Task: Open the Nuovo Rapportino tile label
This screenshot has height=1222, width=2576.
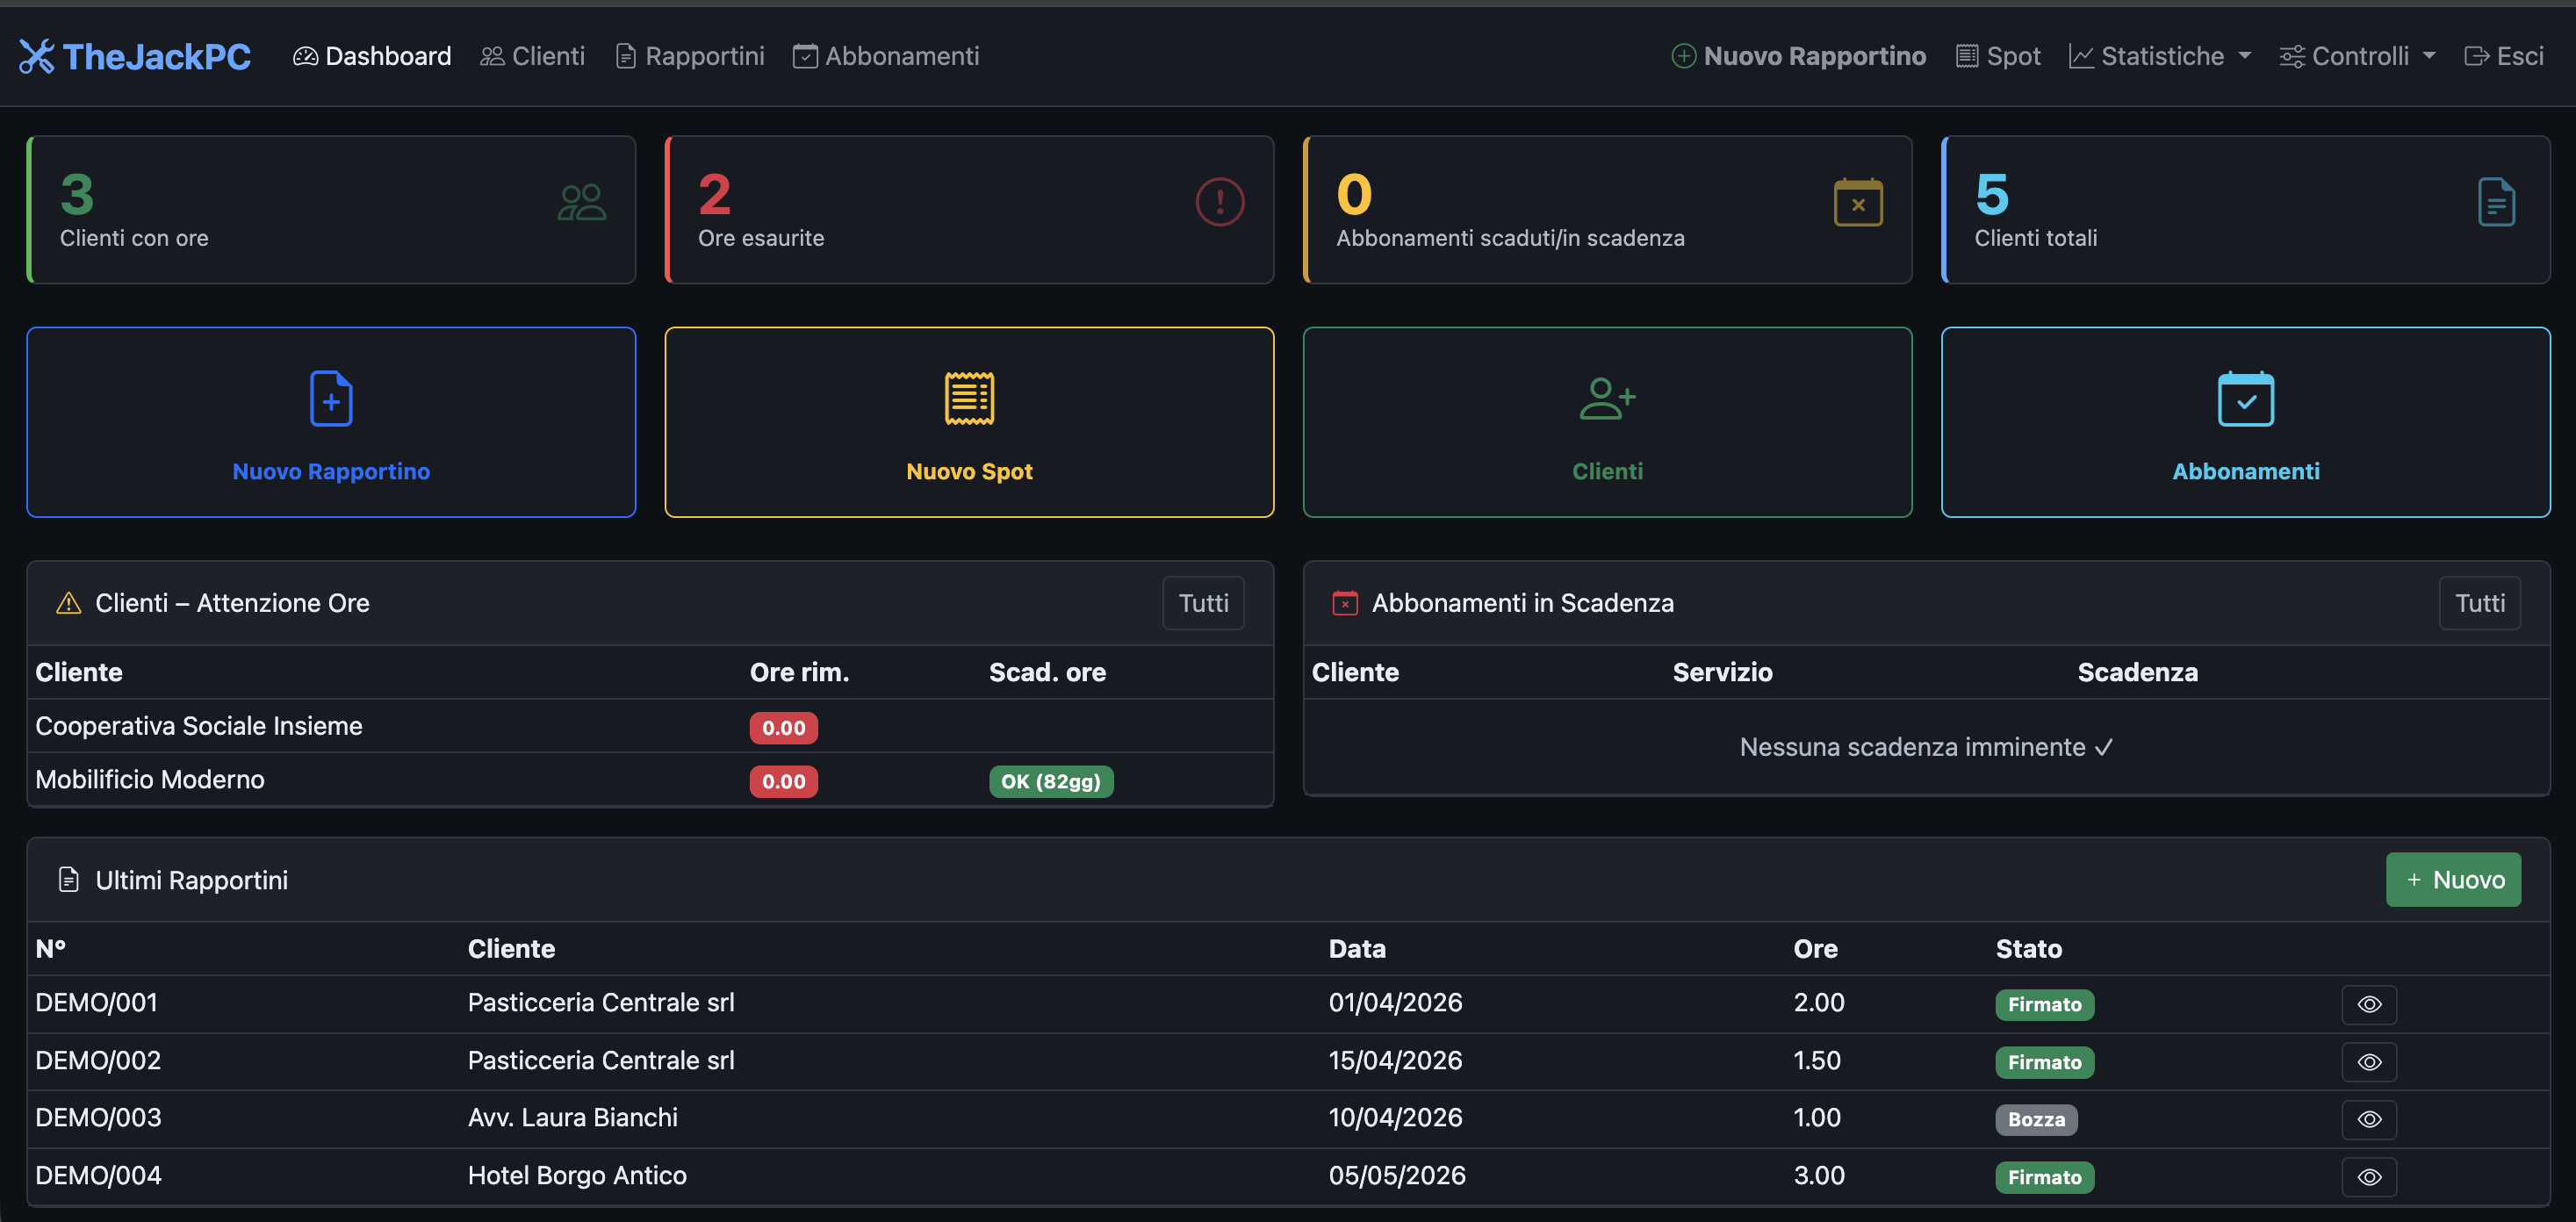Action: (331, 471)
